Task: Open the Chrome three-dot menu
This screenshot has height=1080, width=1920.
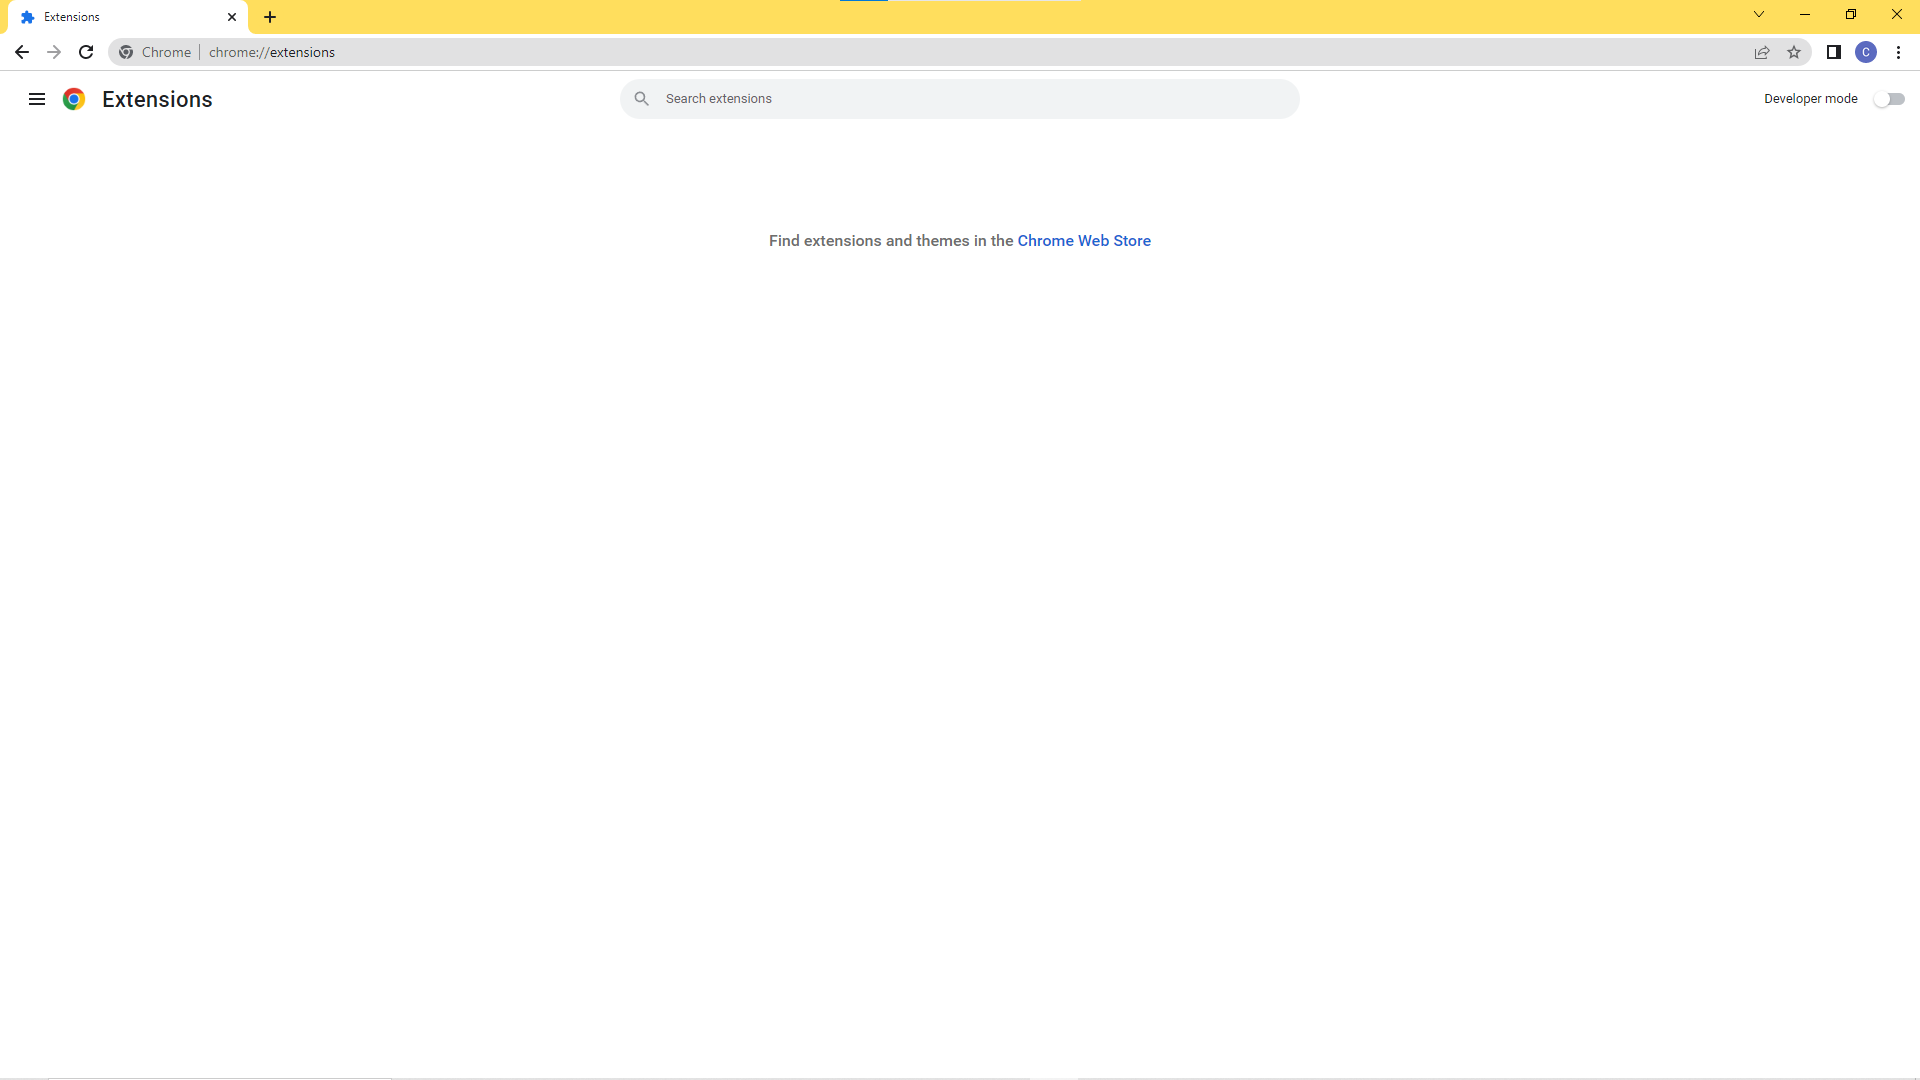Action: click(x=1898, y=52)
